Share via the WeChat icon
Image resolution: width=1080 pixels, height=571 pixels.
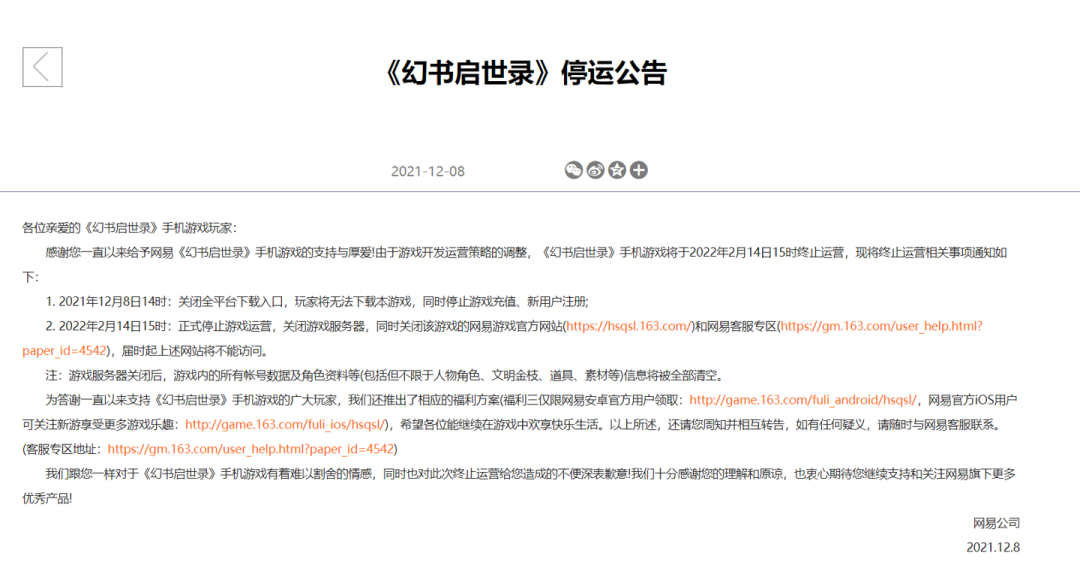tap(574, 170)
